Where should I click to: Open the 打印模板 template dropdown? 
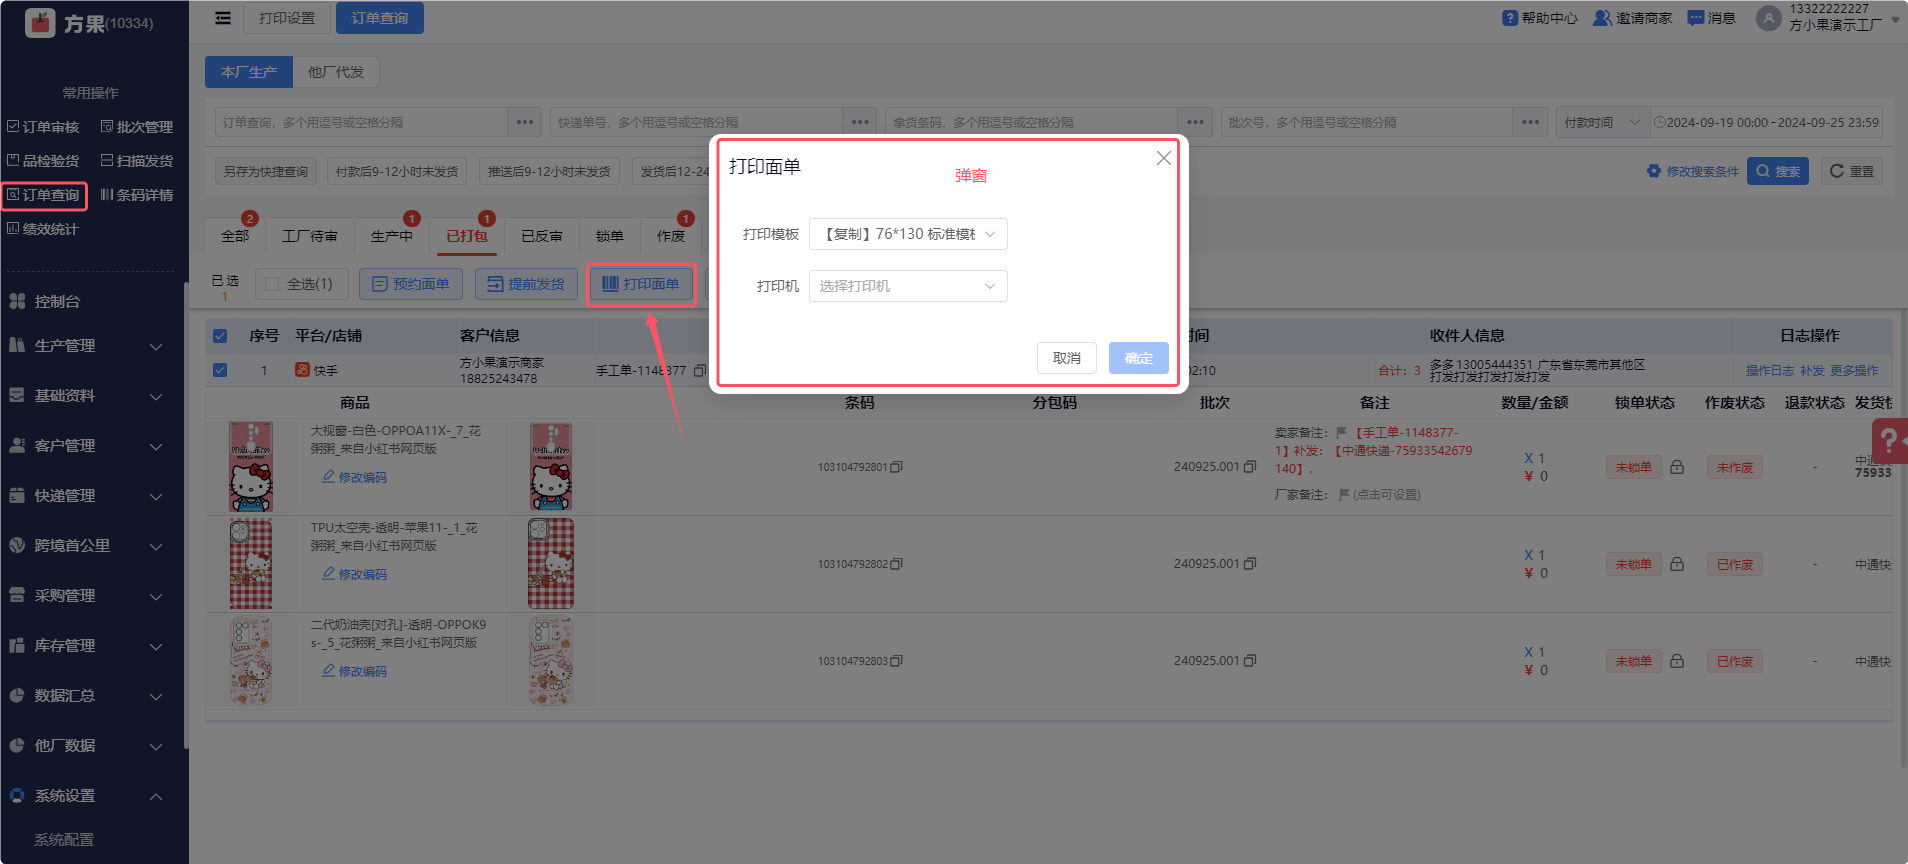click(908, 234)
